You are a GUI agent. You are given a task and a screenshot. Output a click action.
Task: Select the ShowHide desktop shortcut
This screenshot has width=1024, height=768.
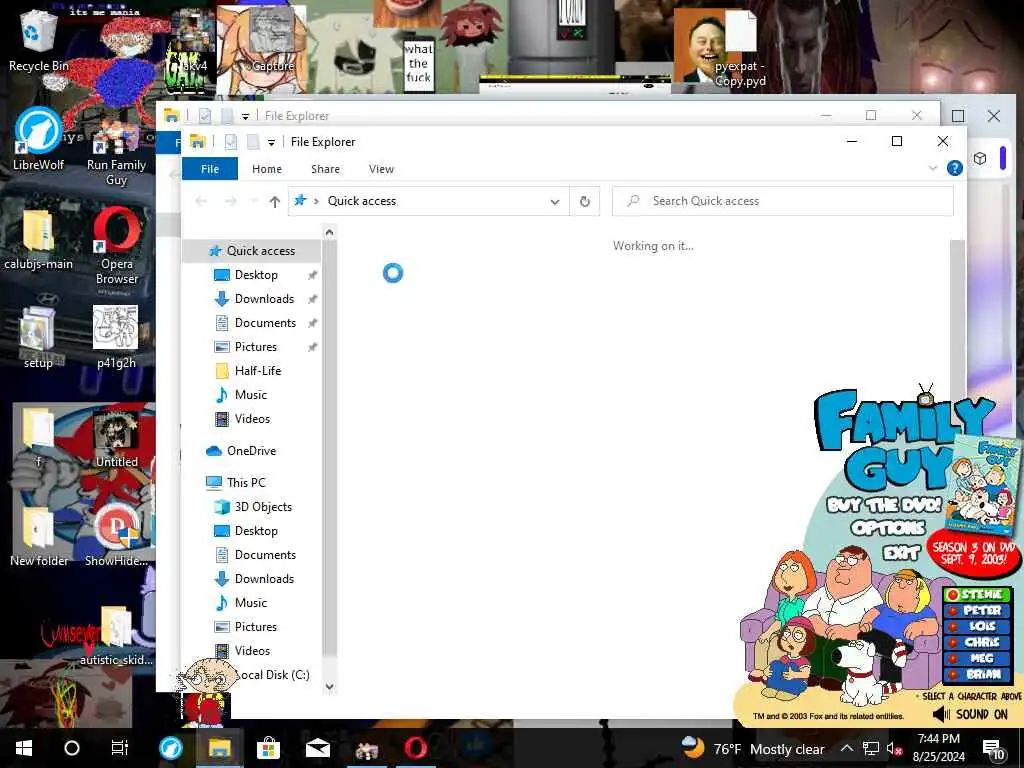click(x=116, y=536)
